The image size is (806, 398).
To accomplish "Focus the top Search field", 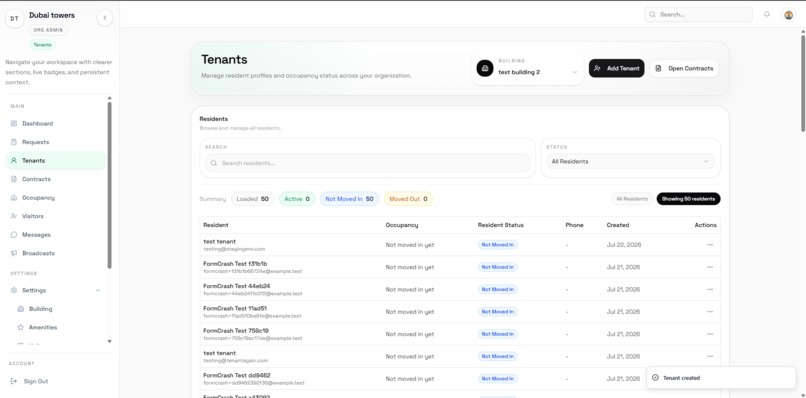I will coord(699,14).
